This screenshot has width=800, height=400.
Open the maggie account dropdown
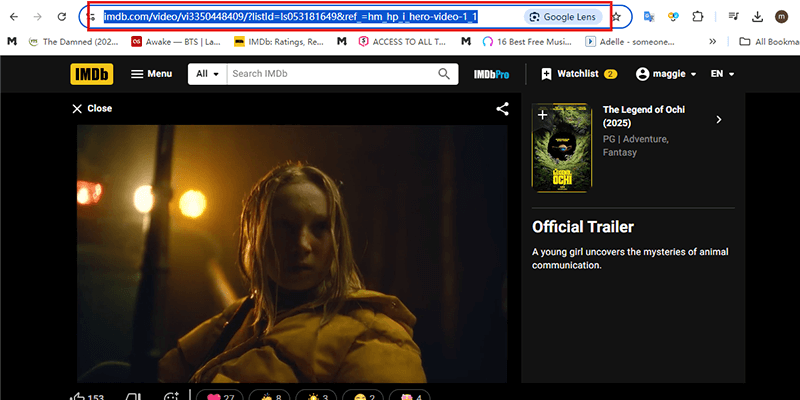(666, 74)
